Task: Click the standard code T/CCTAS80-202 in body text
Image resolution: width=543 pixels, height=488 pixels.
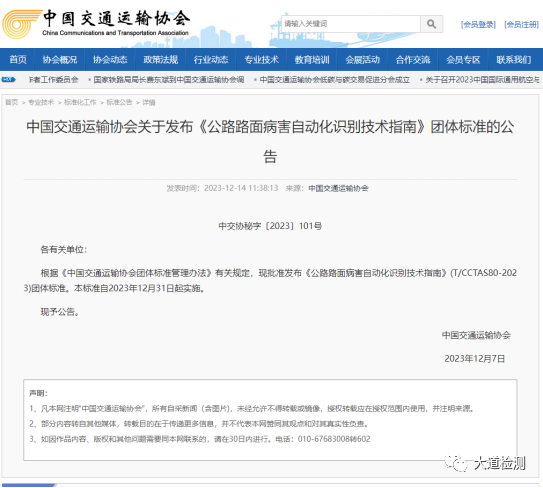Action: pos(484,273)
